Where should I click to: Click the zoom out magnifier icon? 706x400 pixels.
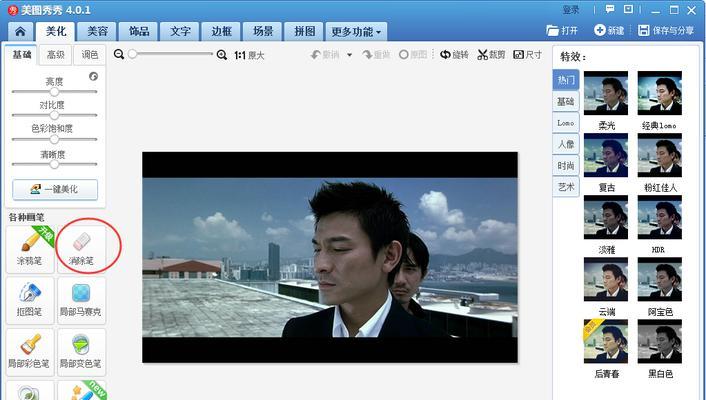pos(119,55)
